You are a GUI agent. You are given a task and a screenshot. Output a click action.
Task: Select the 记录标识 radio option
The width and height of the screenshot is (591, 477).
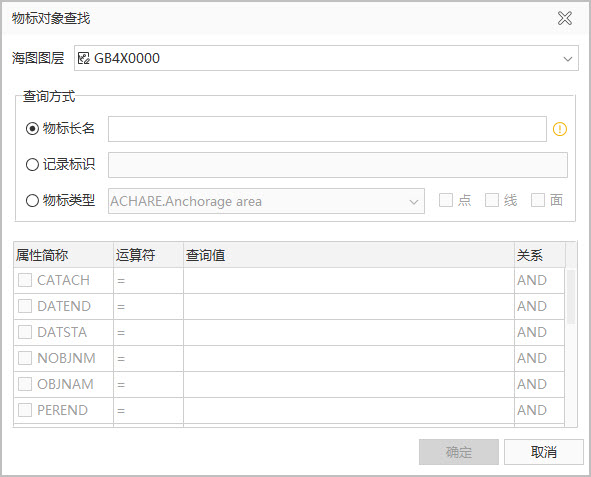click(32, 165)
